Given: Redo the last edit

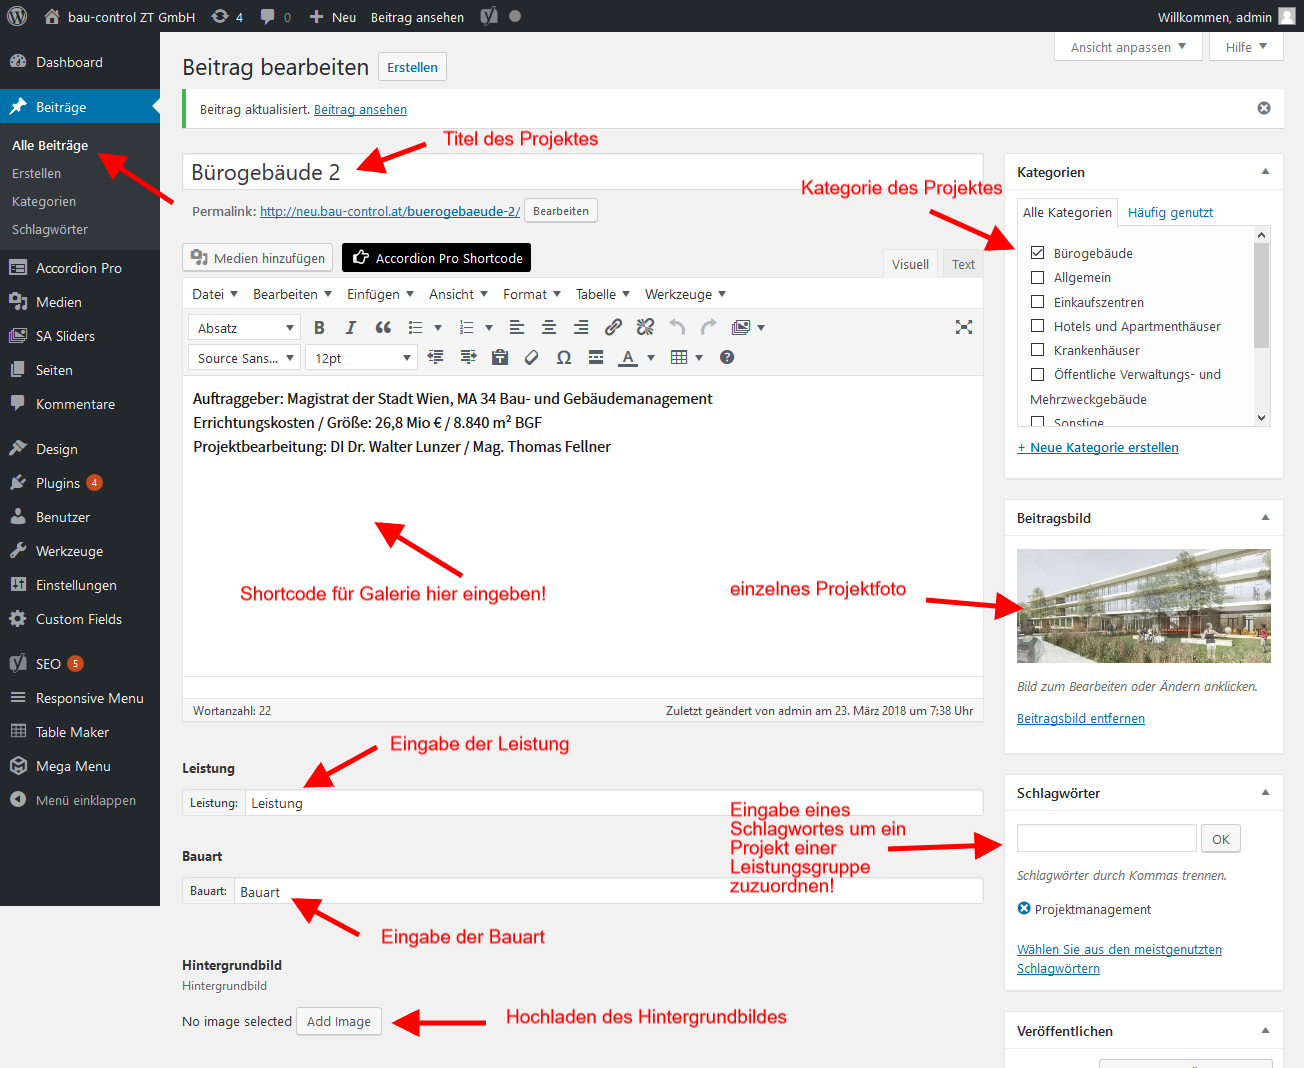Looking at the screenshot, I should tap(709, 327).
